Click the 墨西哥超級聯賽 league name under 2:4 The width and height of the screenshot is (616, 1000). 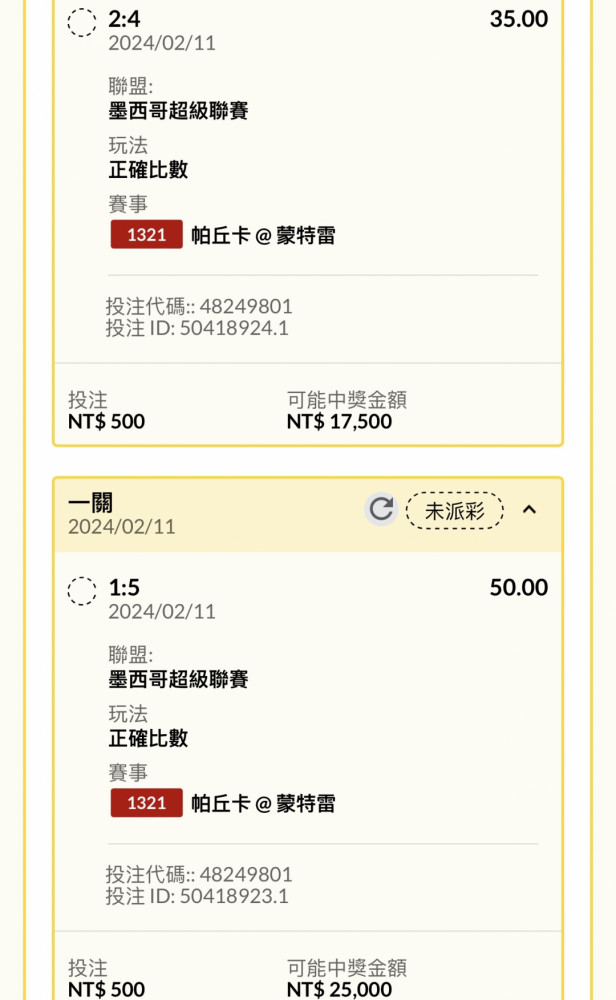178,110
